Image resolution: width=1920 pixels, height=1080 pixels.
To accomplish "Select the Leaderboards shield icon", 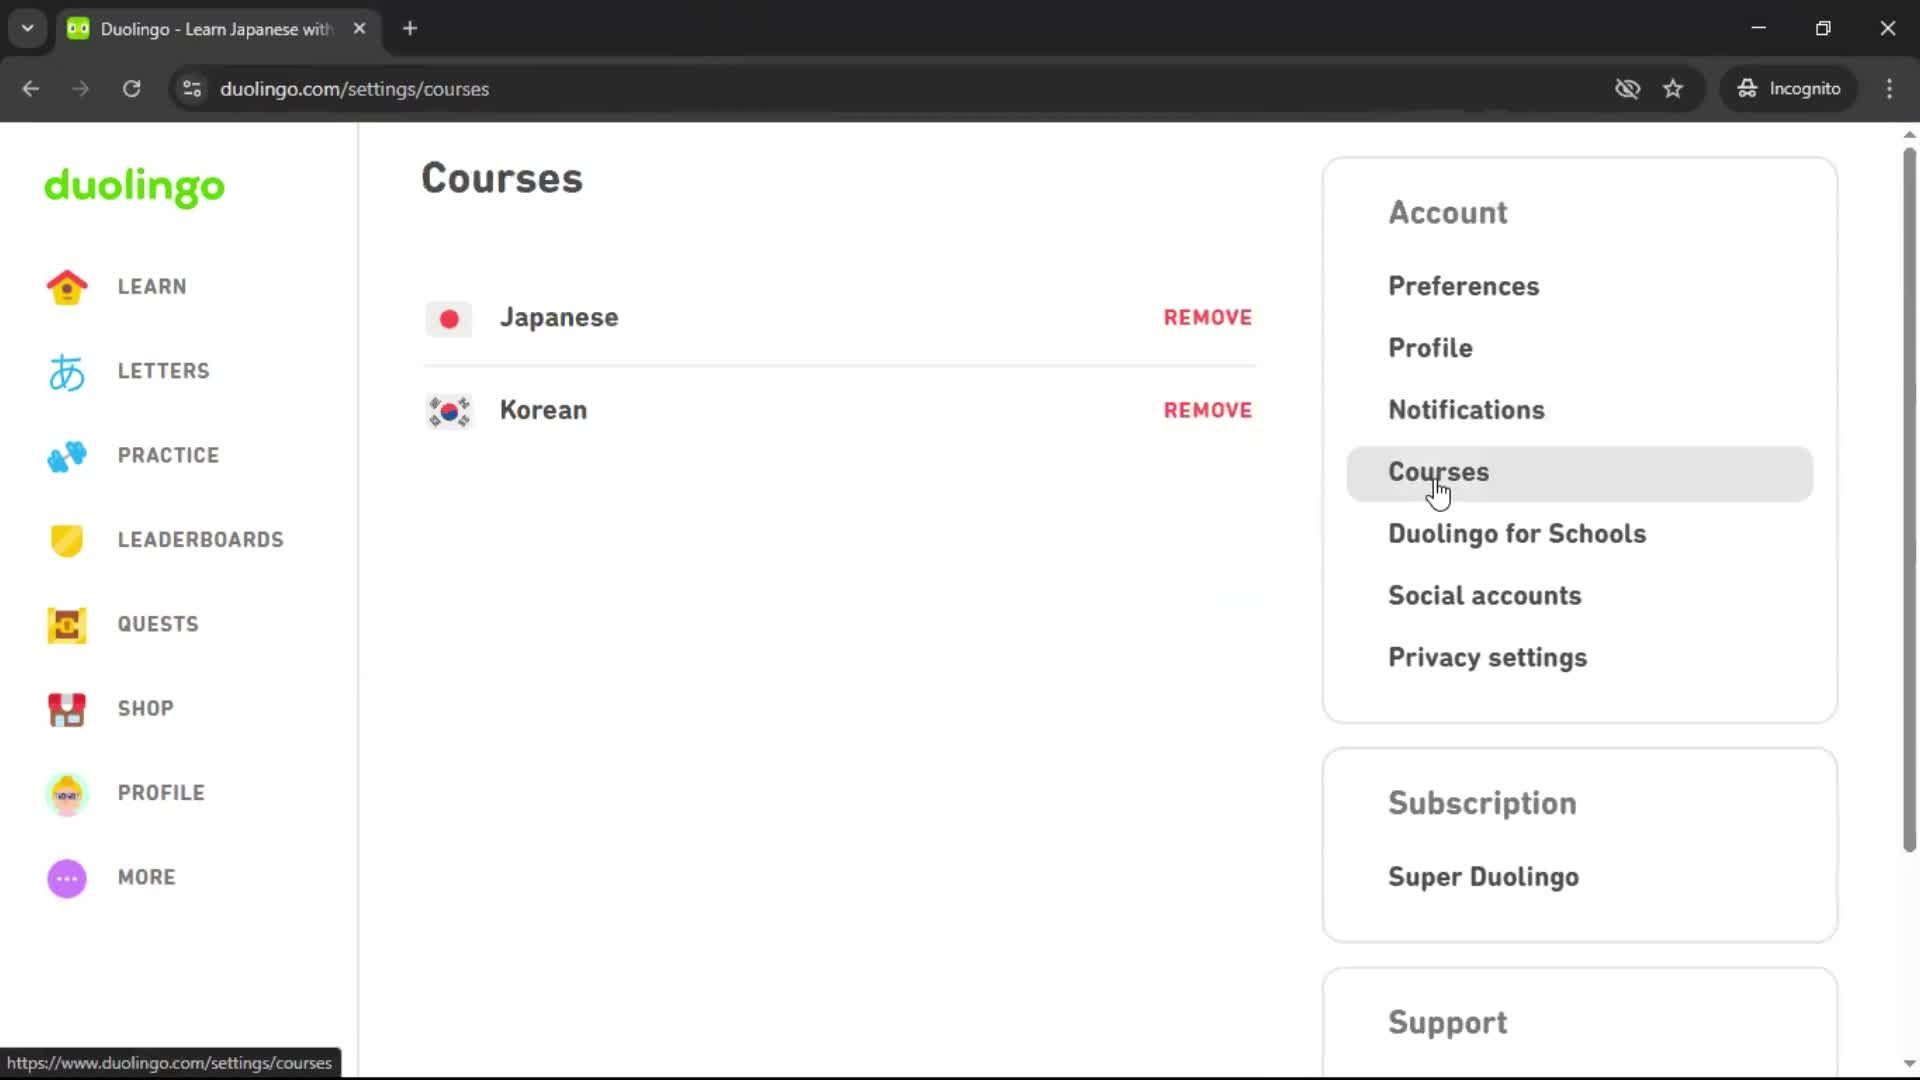I will point(67,540).
